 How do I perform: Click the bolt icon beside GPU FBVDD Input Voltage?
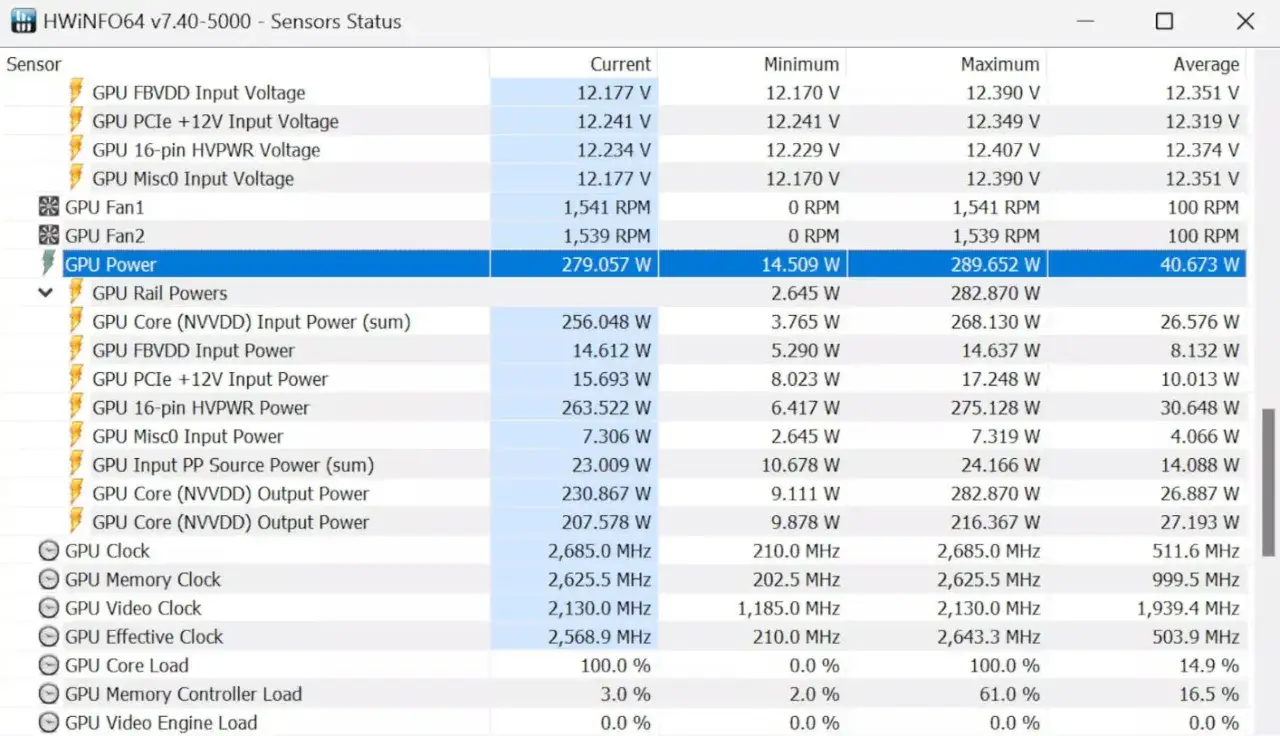pyautogui.click(x=76, y=92)
